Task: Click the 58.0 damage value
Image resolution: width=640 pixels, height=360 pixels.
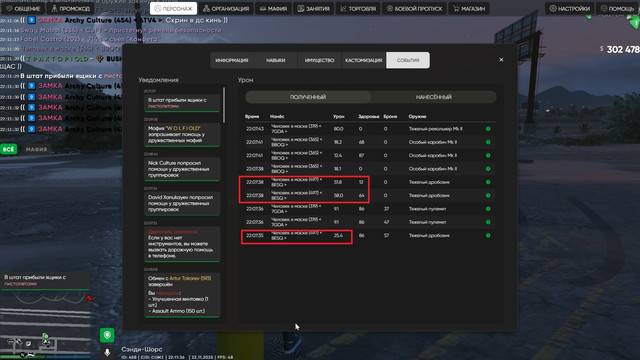Action: point(338,196)
